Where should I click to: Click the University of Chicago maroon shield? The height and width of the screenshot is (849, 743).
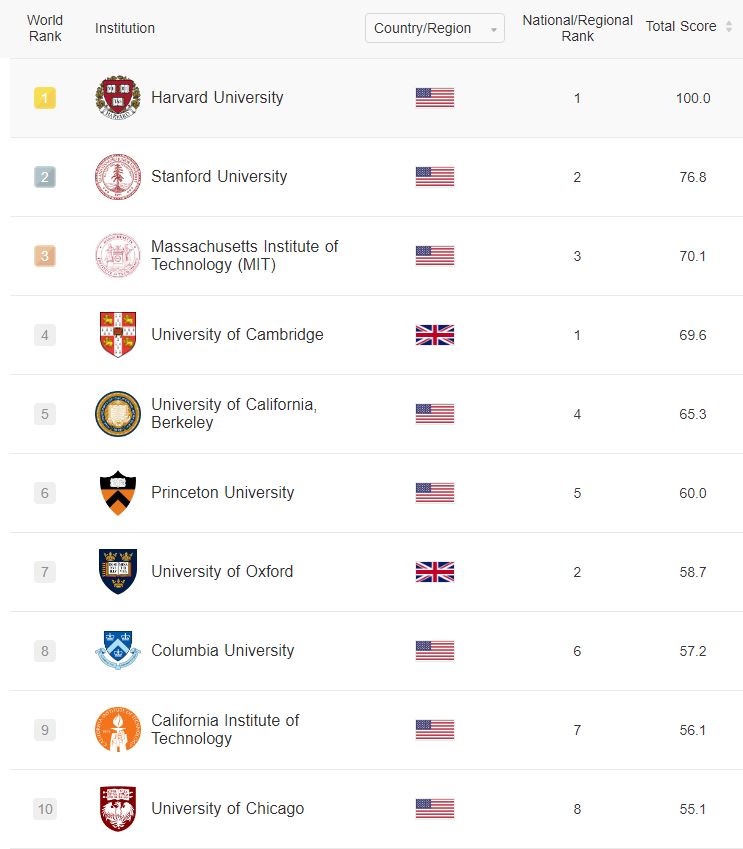(x=118, y=809)
